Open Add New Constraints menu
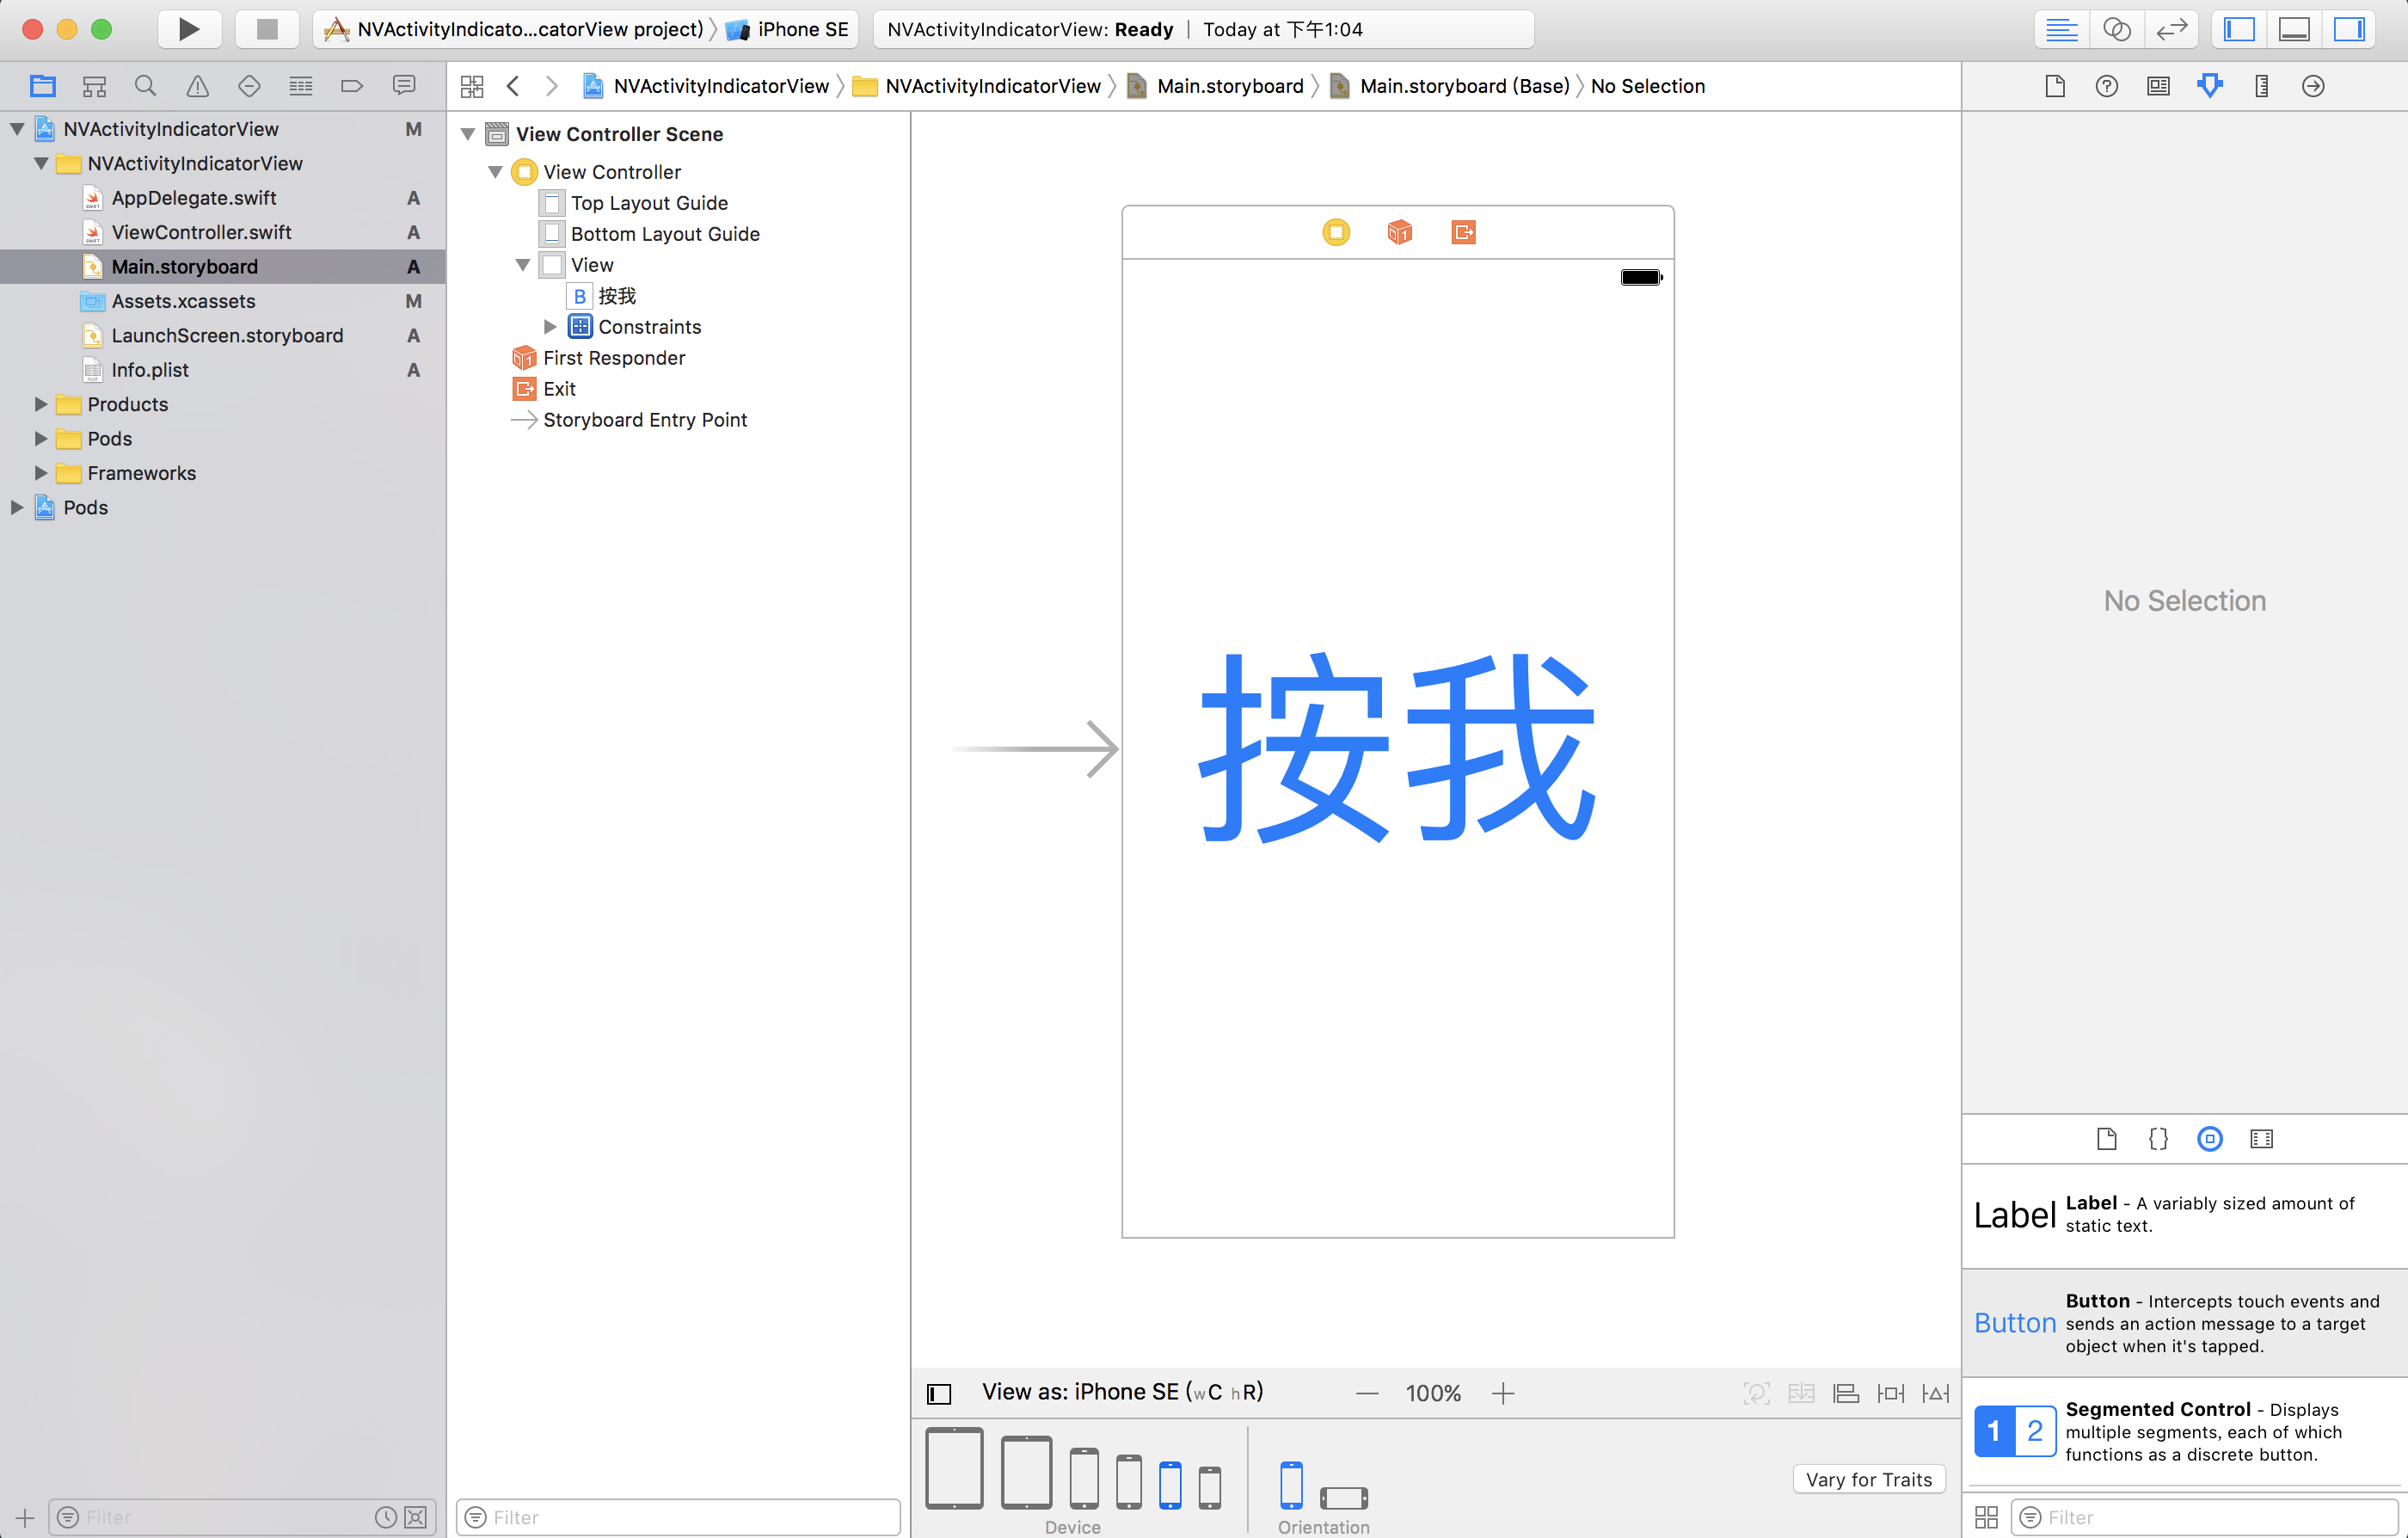This screenshot has width=2408, height=1538. (1891, 1393)
